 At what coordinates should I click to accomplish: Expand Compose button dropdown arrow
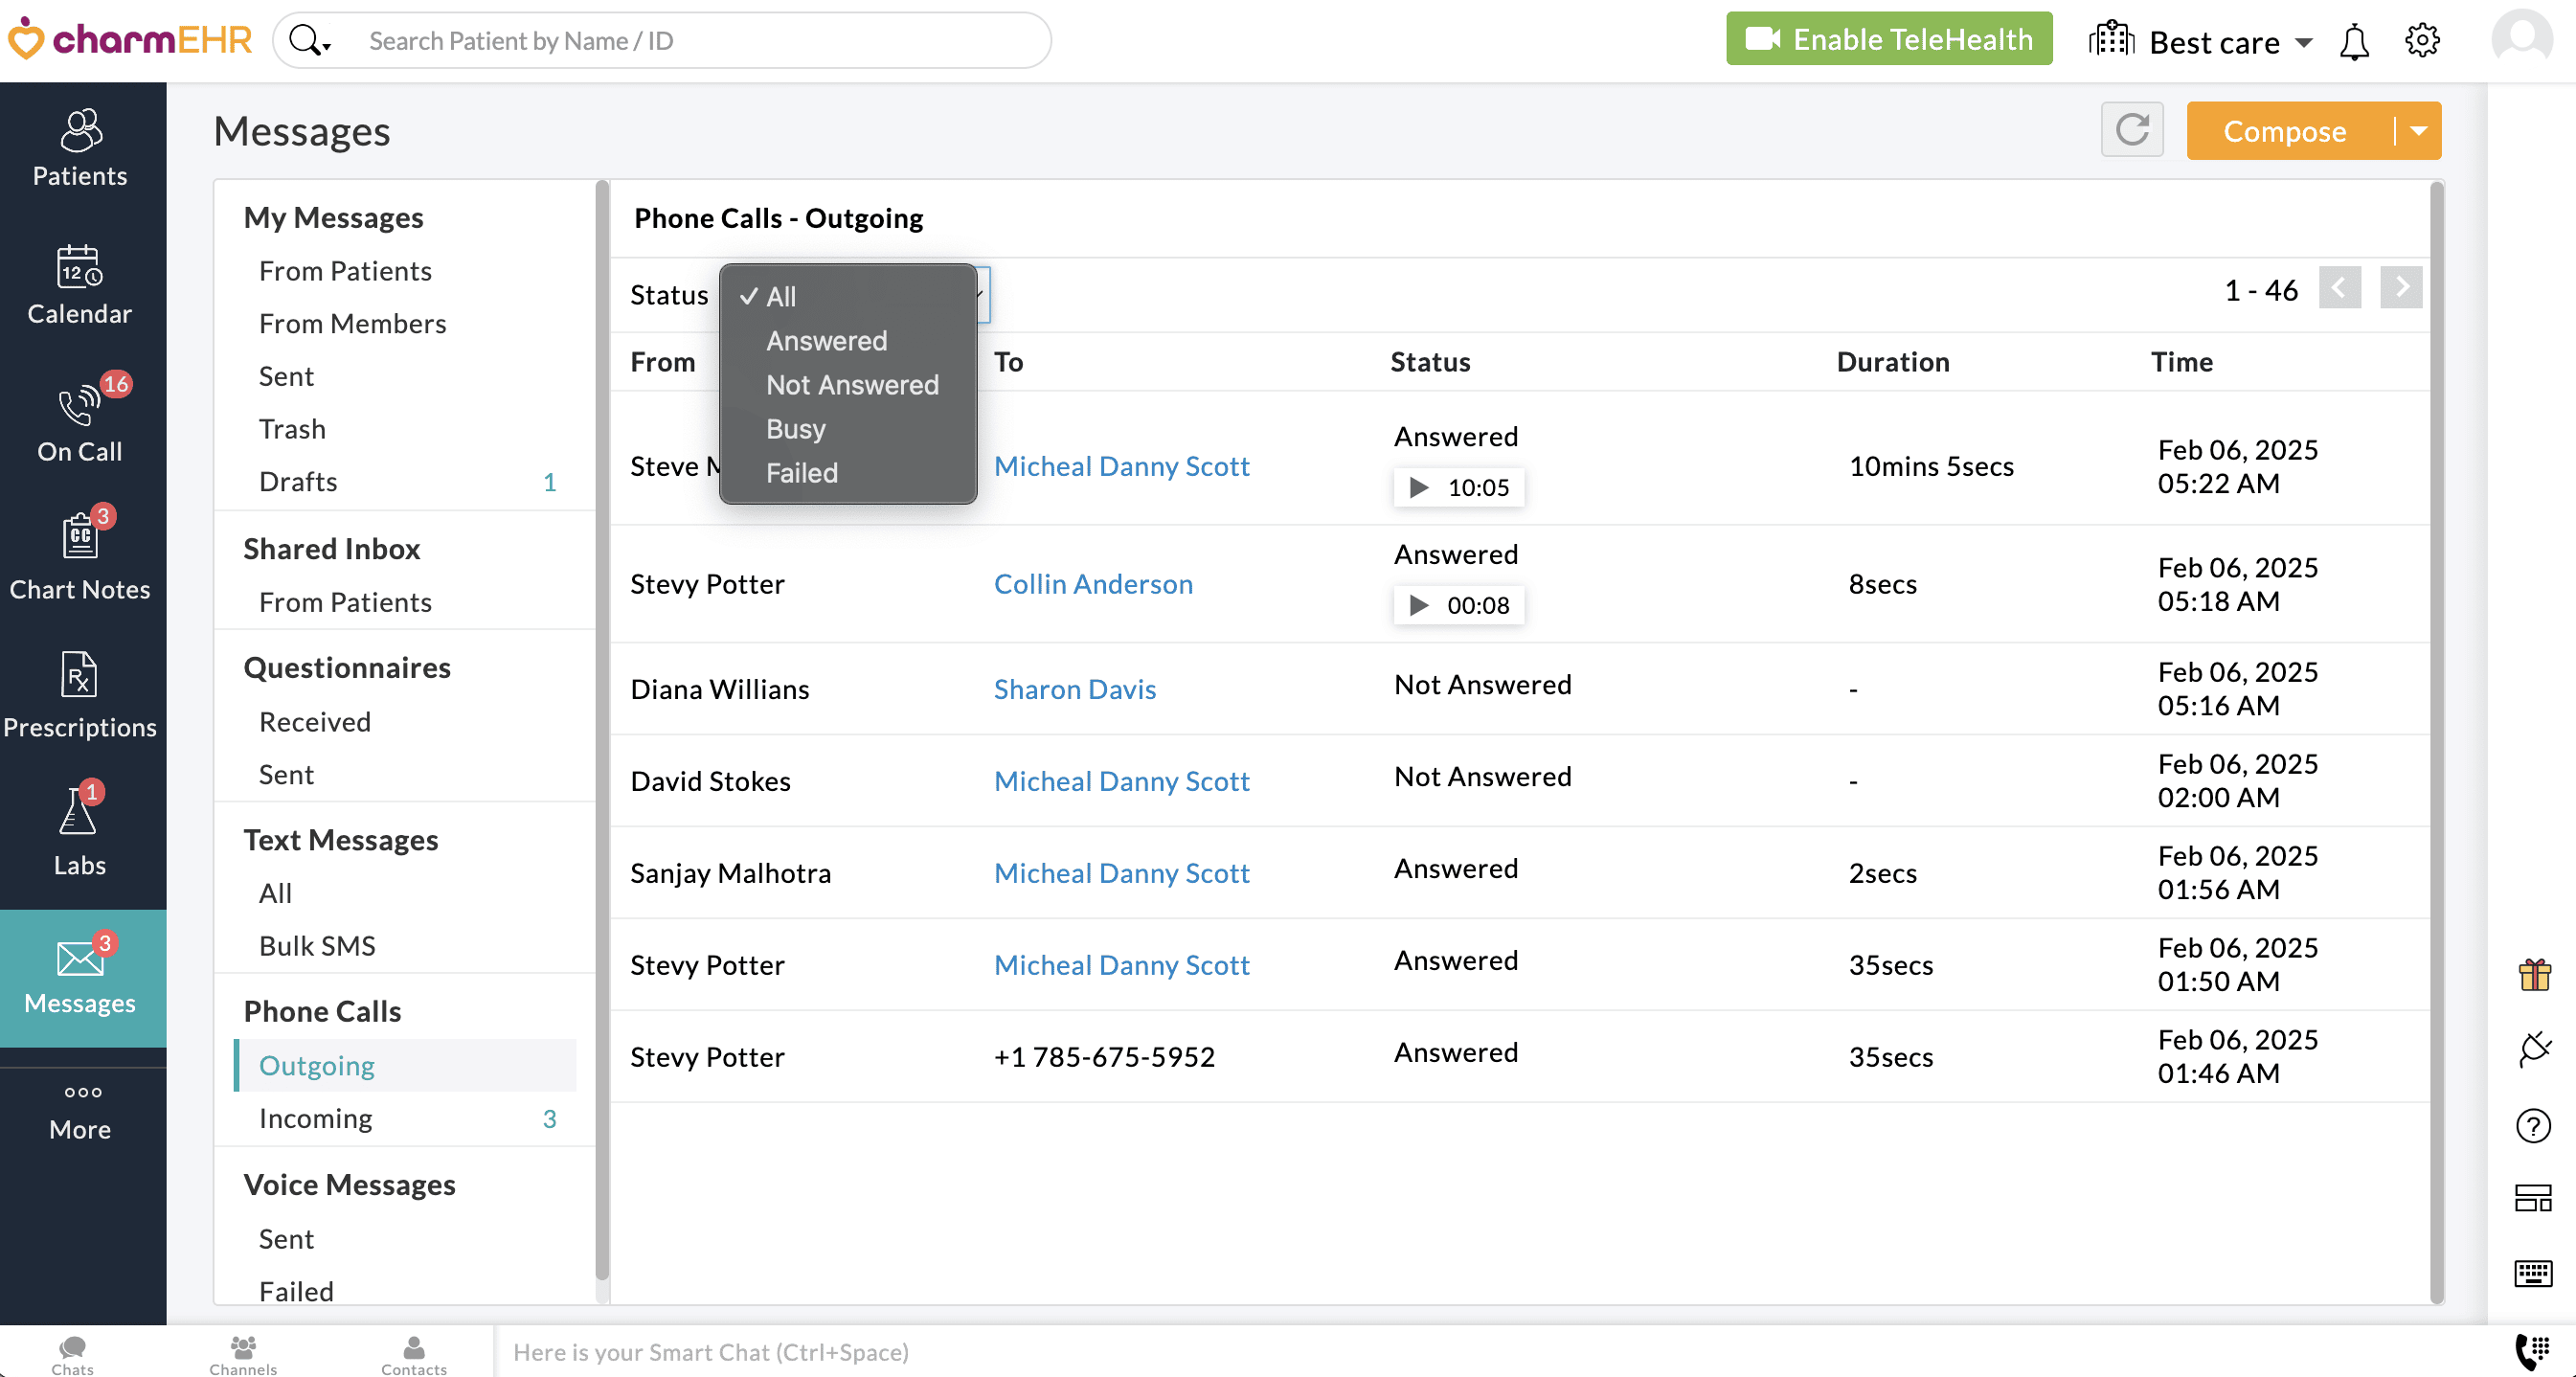click(2419, 131)
